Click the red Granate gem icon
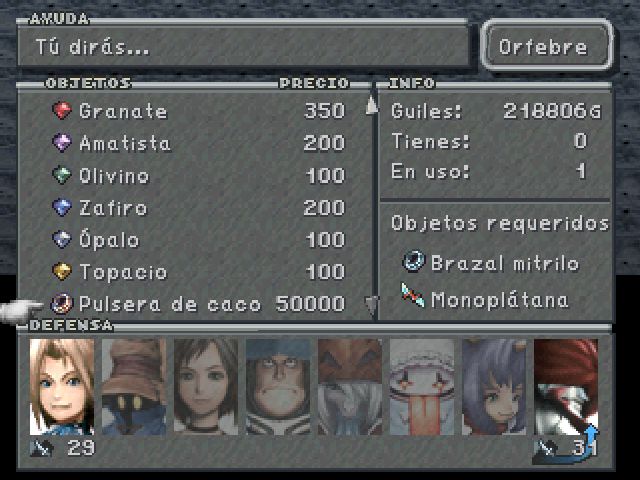 click(x=62, y=110)
